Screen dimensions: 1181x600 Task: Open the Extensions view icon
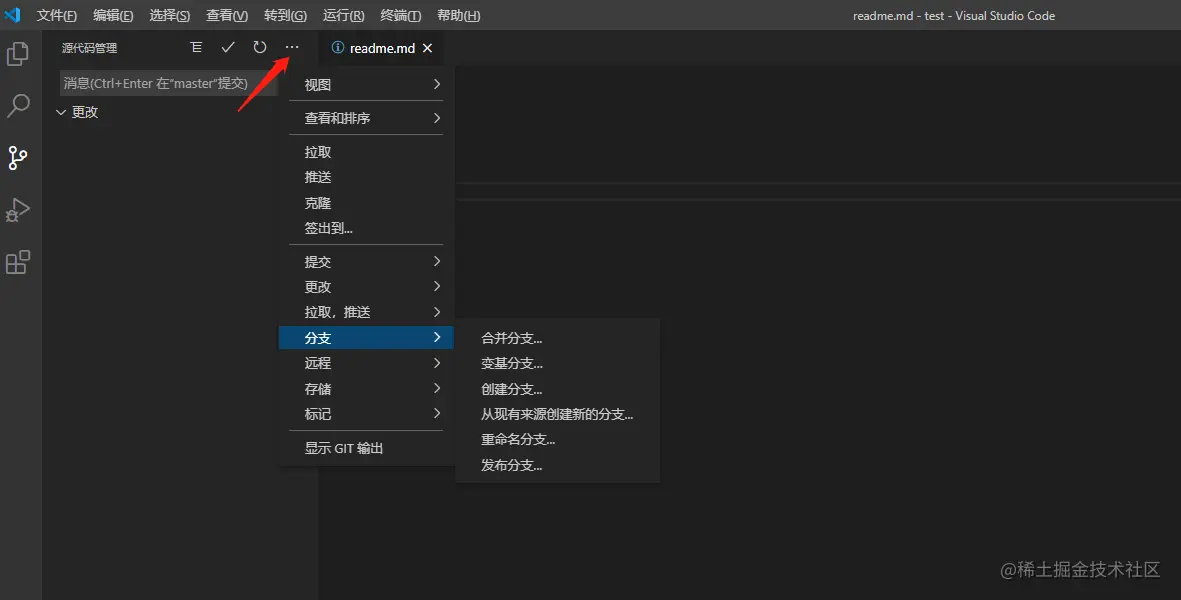pos(18,262)
